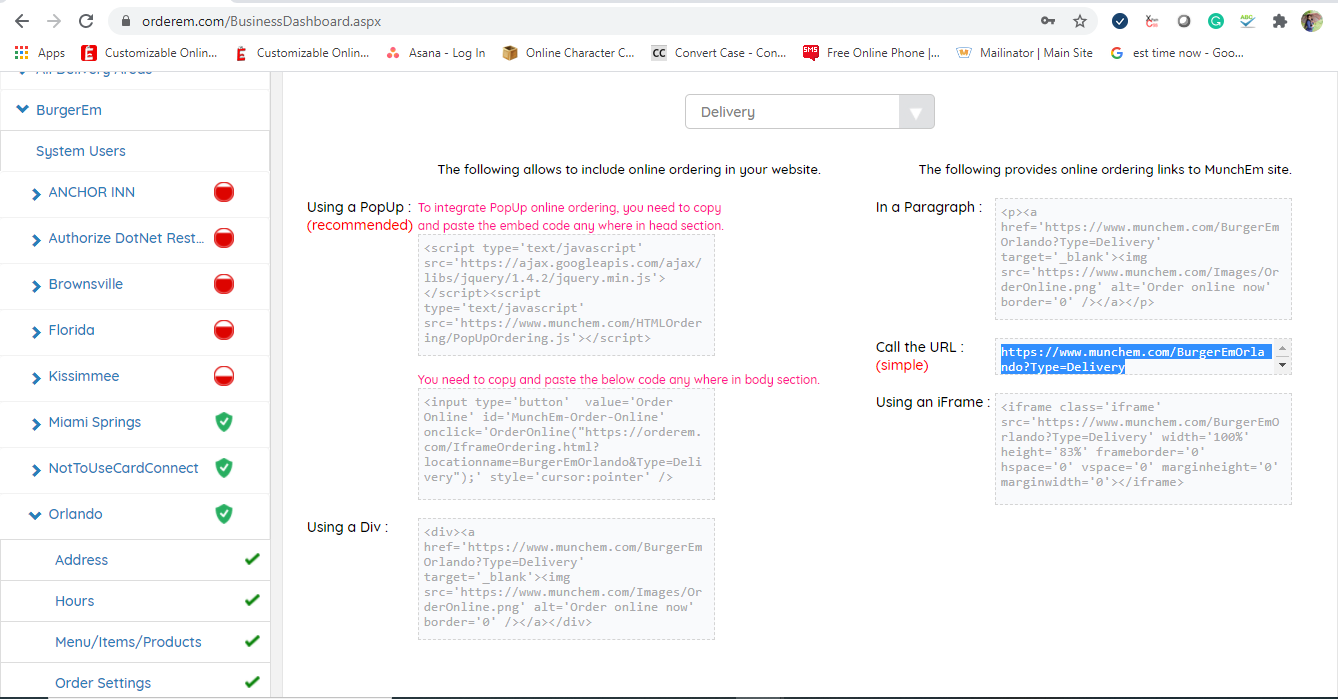Click the green shield icon beside Miami Springs
This screenshot has width=1338, height=699.
pyautogui.click(x=224, y=422)
